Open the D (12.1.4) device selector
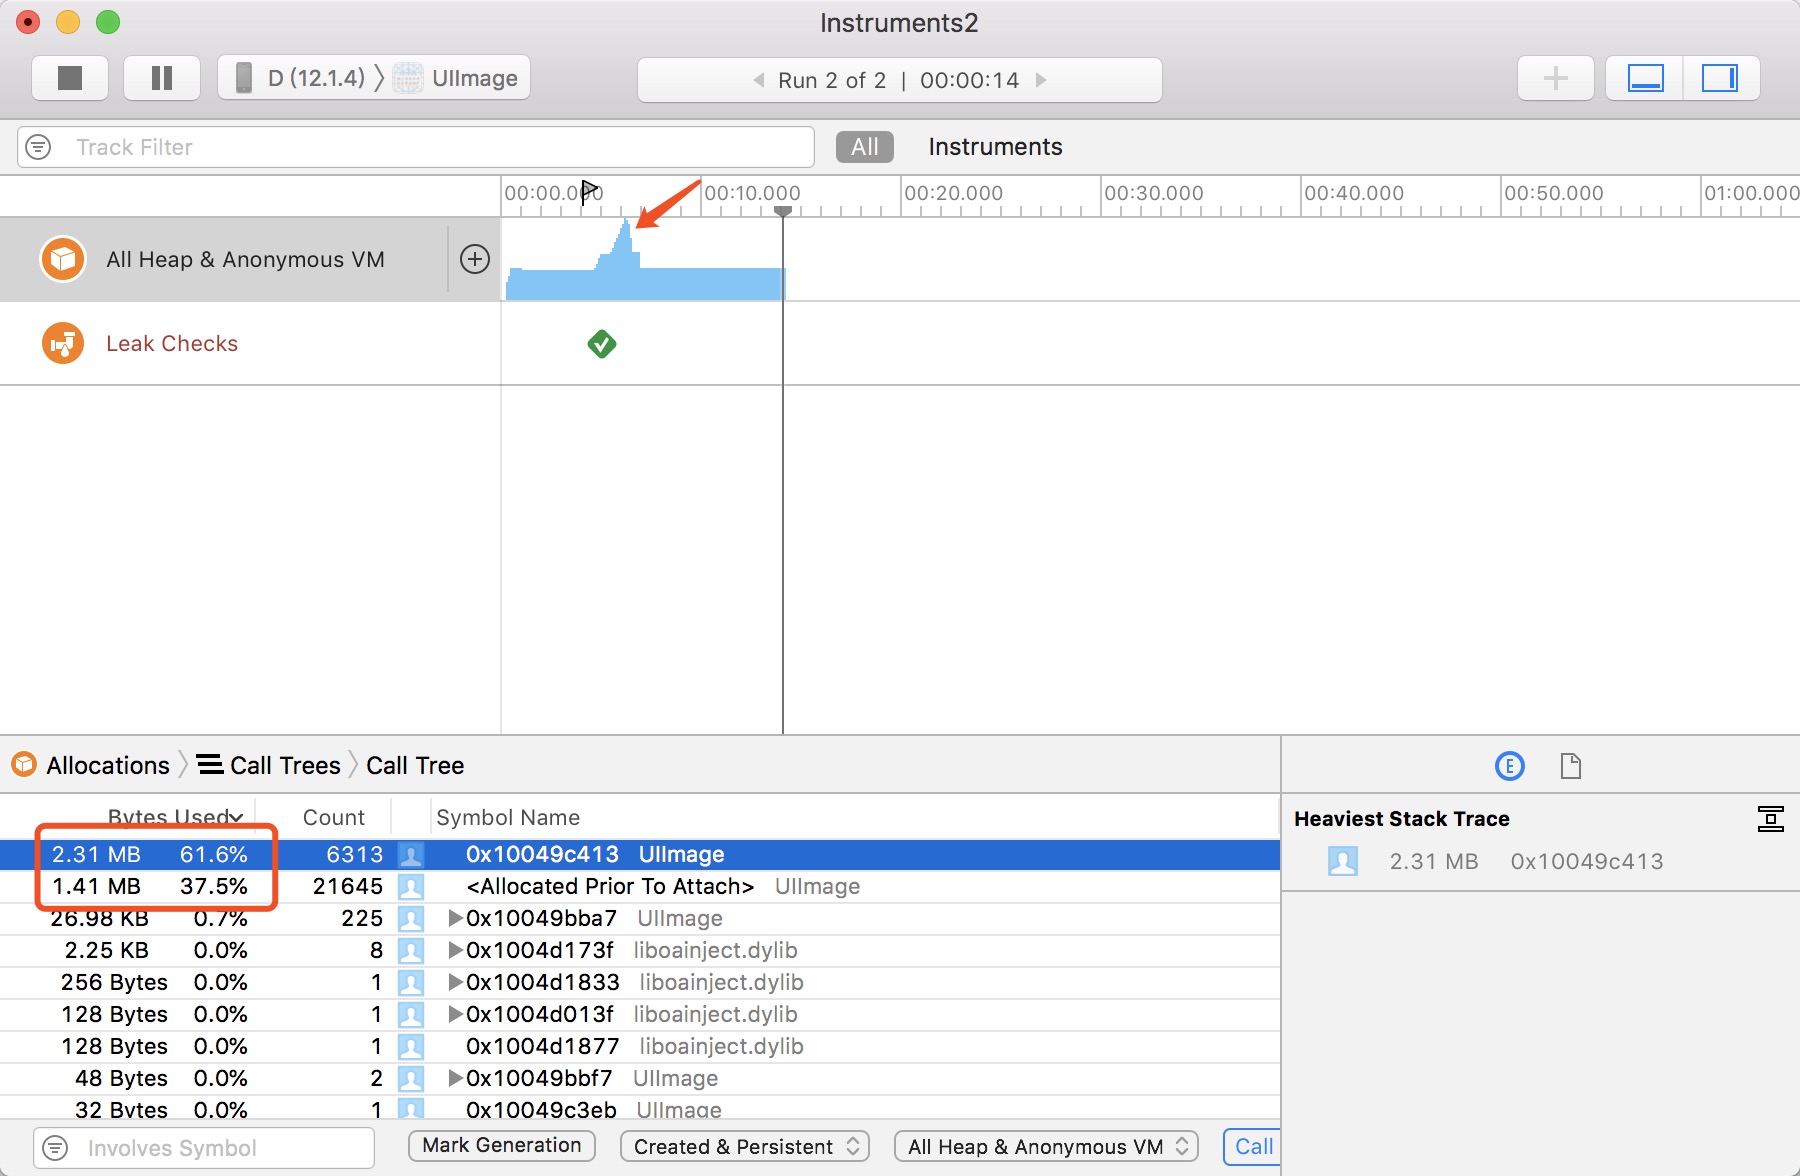 [300, 78]
